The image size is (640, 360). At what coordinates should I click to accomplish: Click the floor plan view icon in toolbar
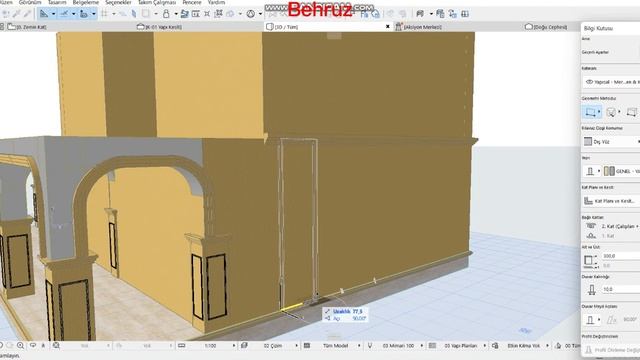pos(196,14)
